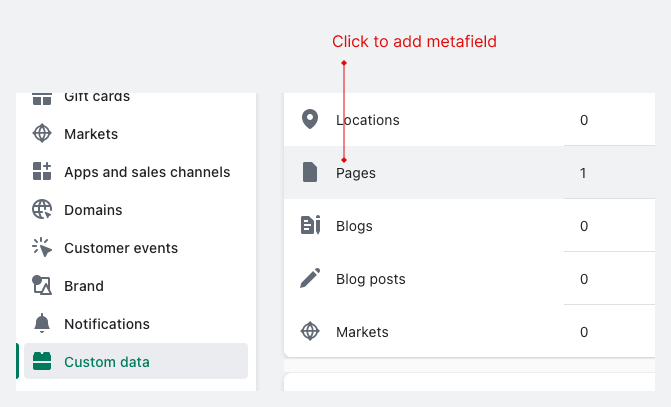The image size is (671, 407).
Task: Click the Customer events sparkle cursor icon
Action: [42, 248]
